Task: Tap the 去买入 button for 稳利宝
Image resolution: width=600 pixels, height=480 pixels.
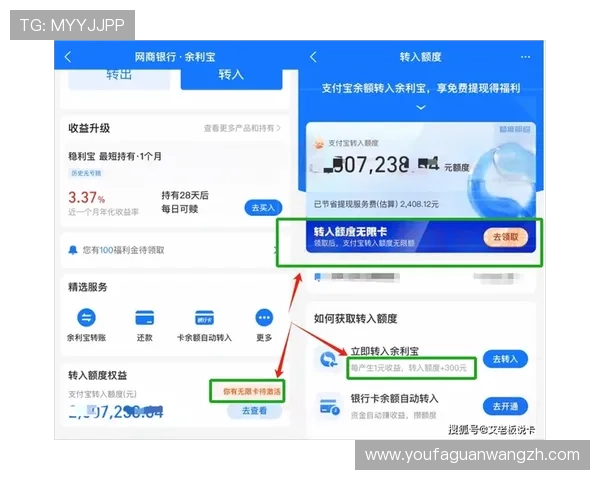Action: point(263,207)
